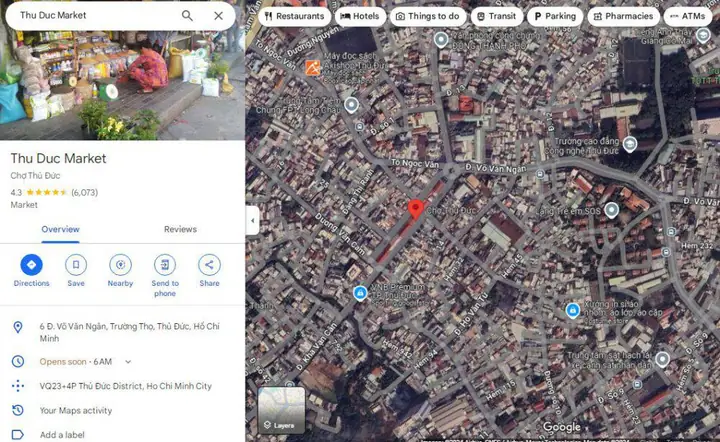This screenshot has height=442, width=720.
Task: Select Trường cao đẳng Công nghệ marker
Action: (630, 145)
